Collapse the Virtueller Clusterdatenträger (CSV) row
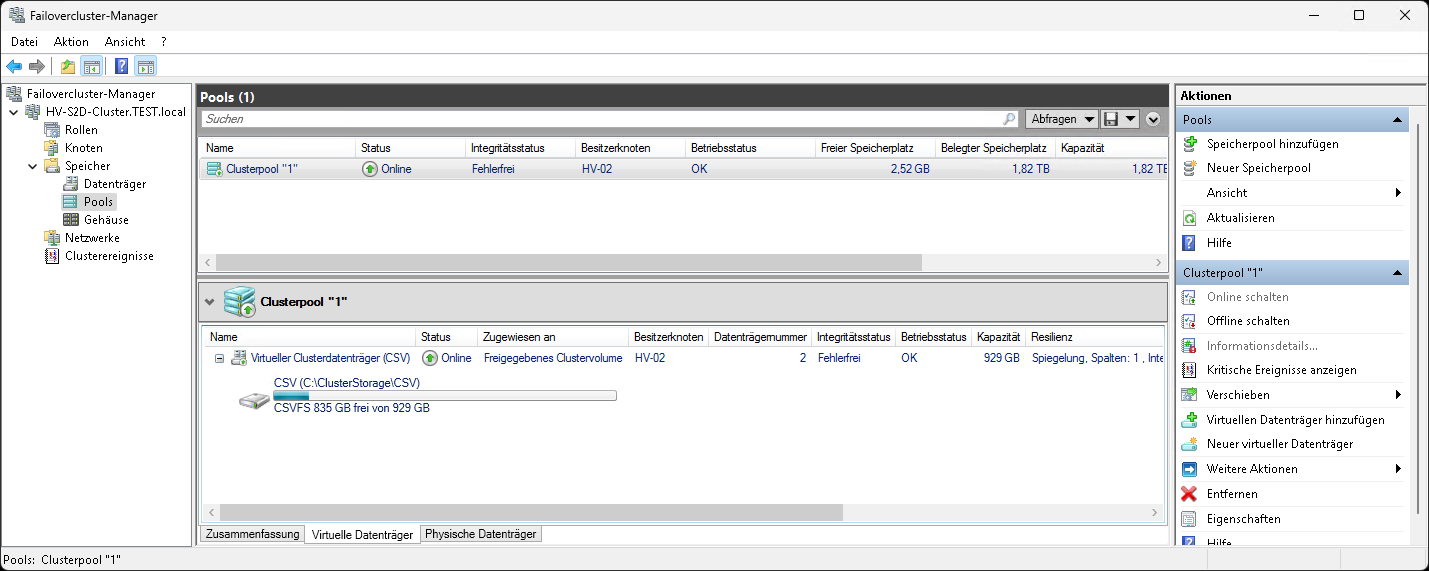Image resolution: width=1429 pixels, height=571 pixels. [x=219, y=358]
